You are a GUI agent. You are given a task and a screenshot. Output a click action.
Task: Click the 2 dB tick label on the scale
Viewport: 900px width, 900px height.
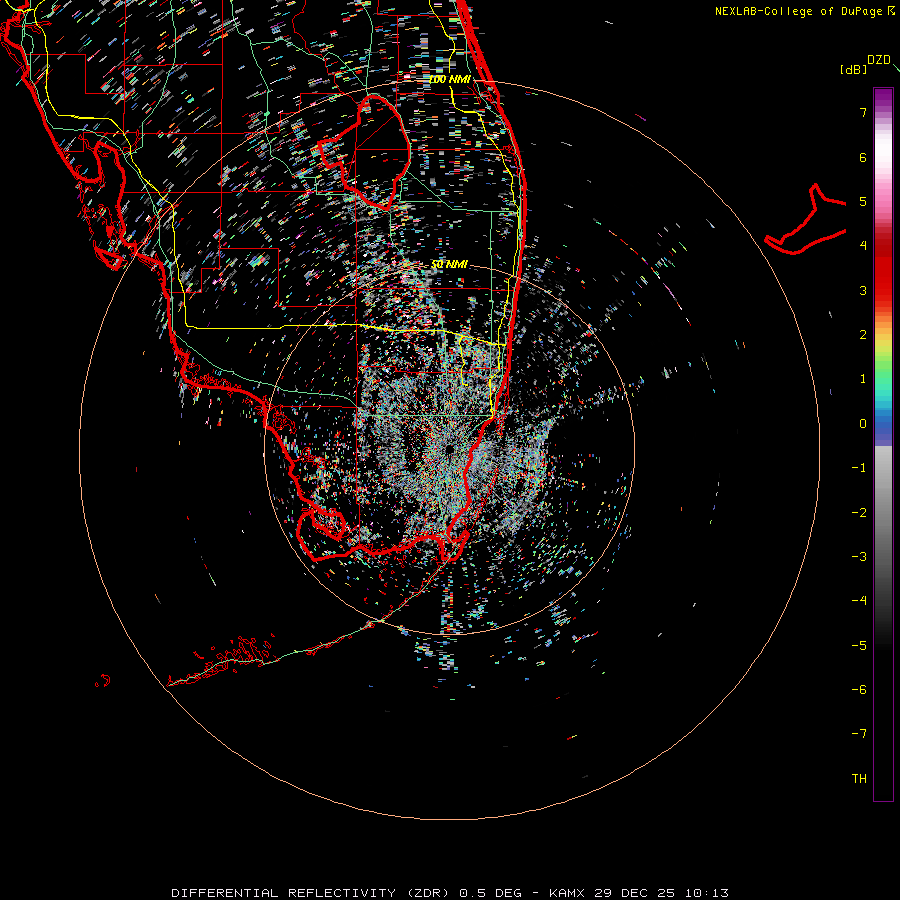pyautogui.click(x=863, y=335)
